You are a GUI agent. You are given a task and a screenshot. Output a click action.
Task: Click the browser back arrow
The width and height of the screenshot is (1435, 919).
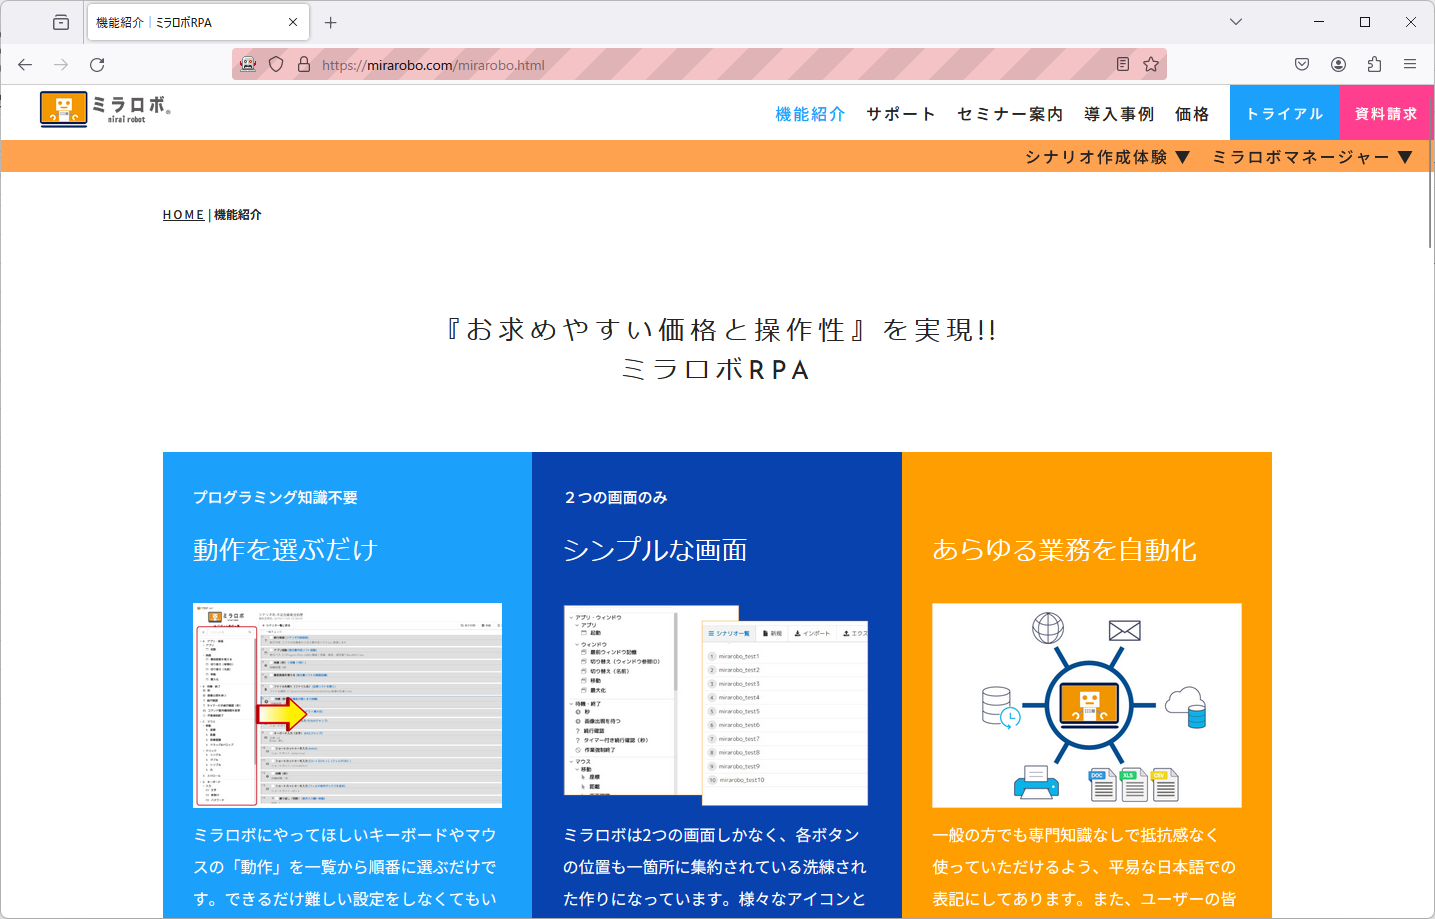click(25, 65)
